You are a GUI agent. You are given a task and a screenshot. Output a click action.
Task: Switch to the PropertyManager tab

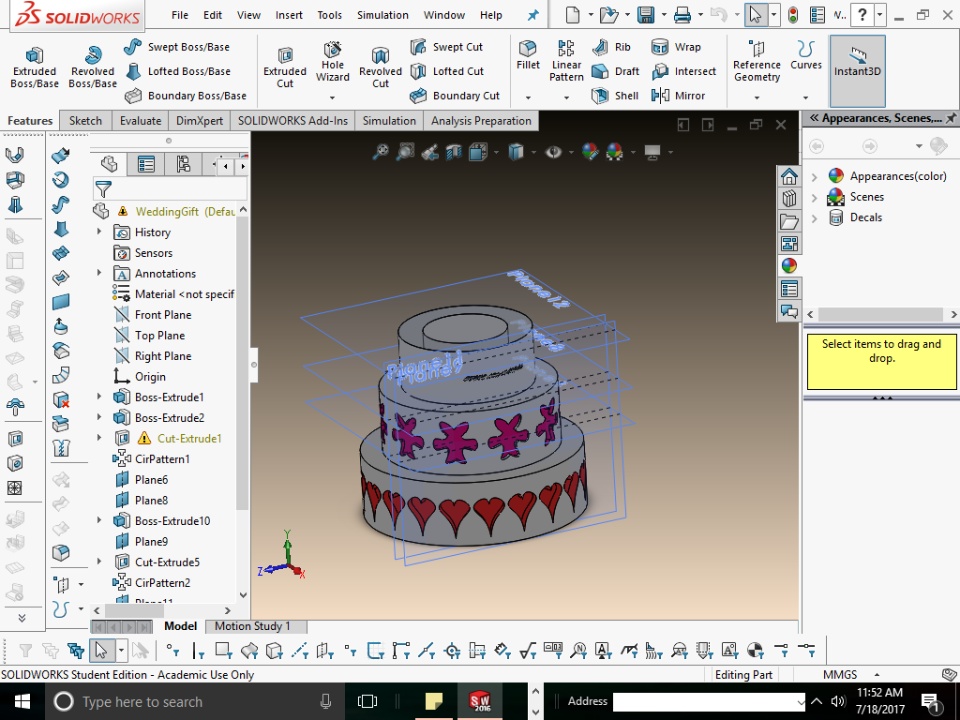[x=146, y=164]
